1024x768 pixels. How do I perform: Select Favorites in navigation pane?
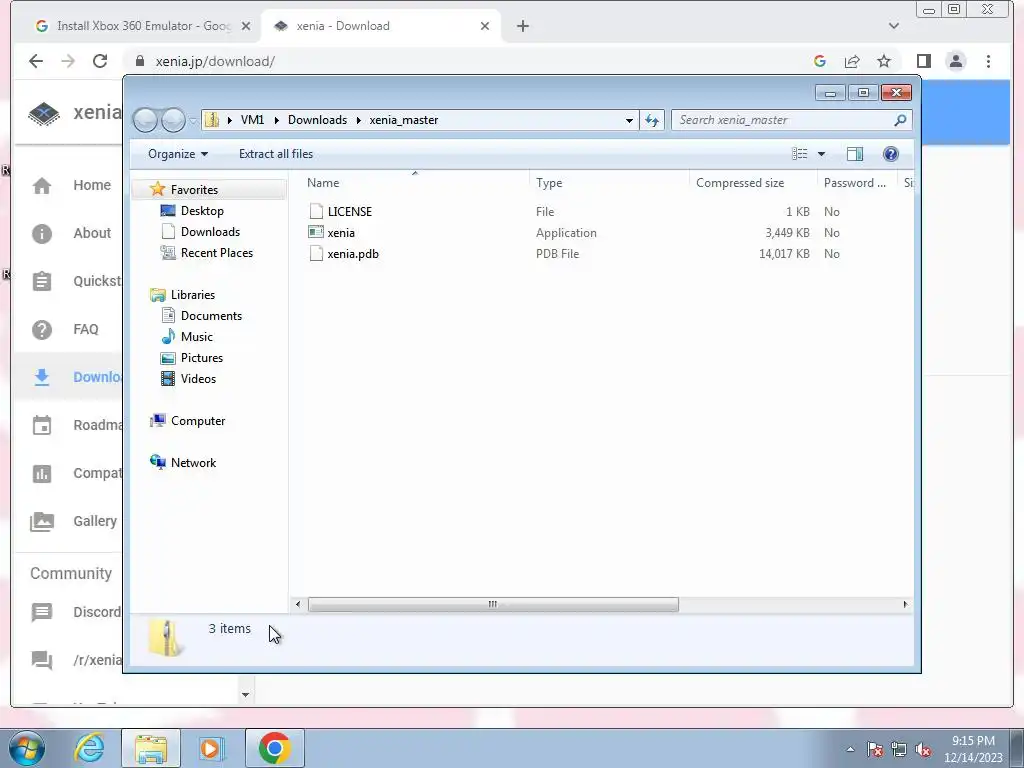click(x=194, y=189)
